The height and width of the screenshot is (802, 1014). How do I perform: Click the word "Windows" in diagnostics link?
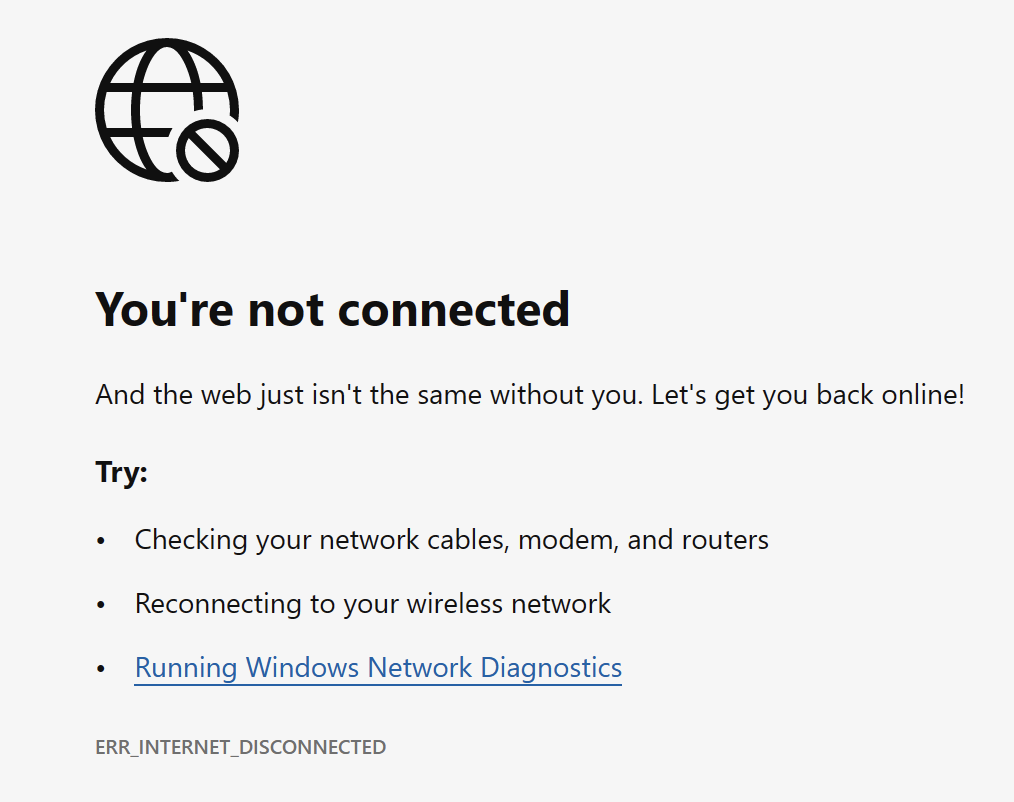pyautogui.click(x=302, y=667)
